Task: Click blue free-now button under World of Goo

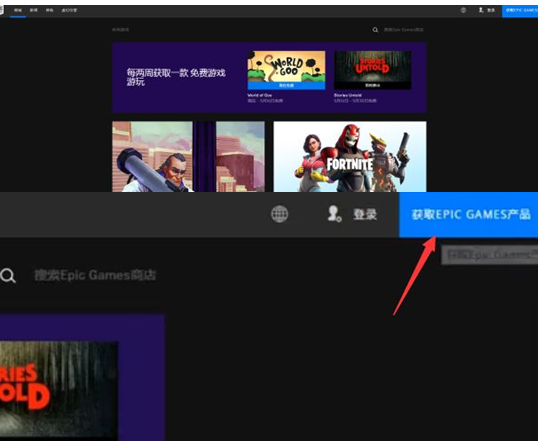Action: [x=286, y=85]
